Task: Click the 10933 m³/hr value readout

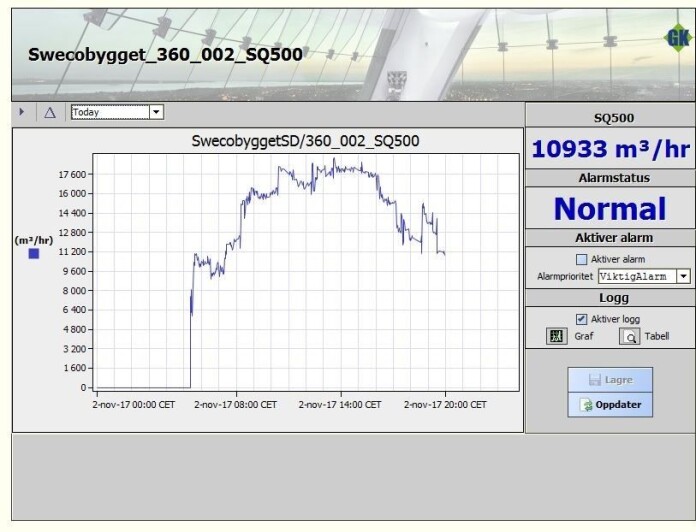Action: tap(610, 149)
